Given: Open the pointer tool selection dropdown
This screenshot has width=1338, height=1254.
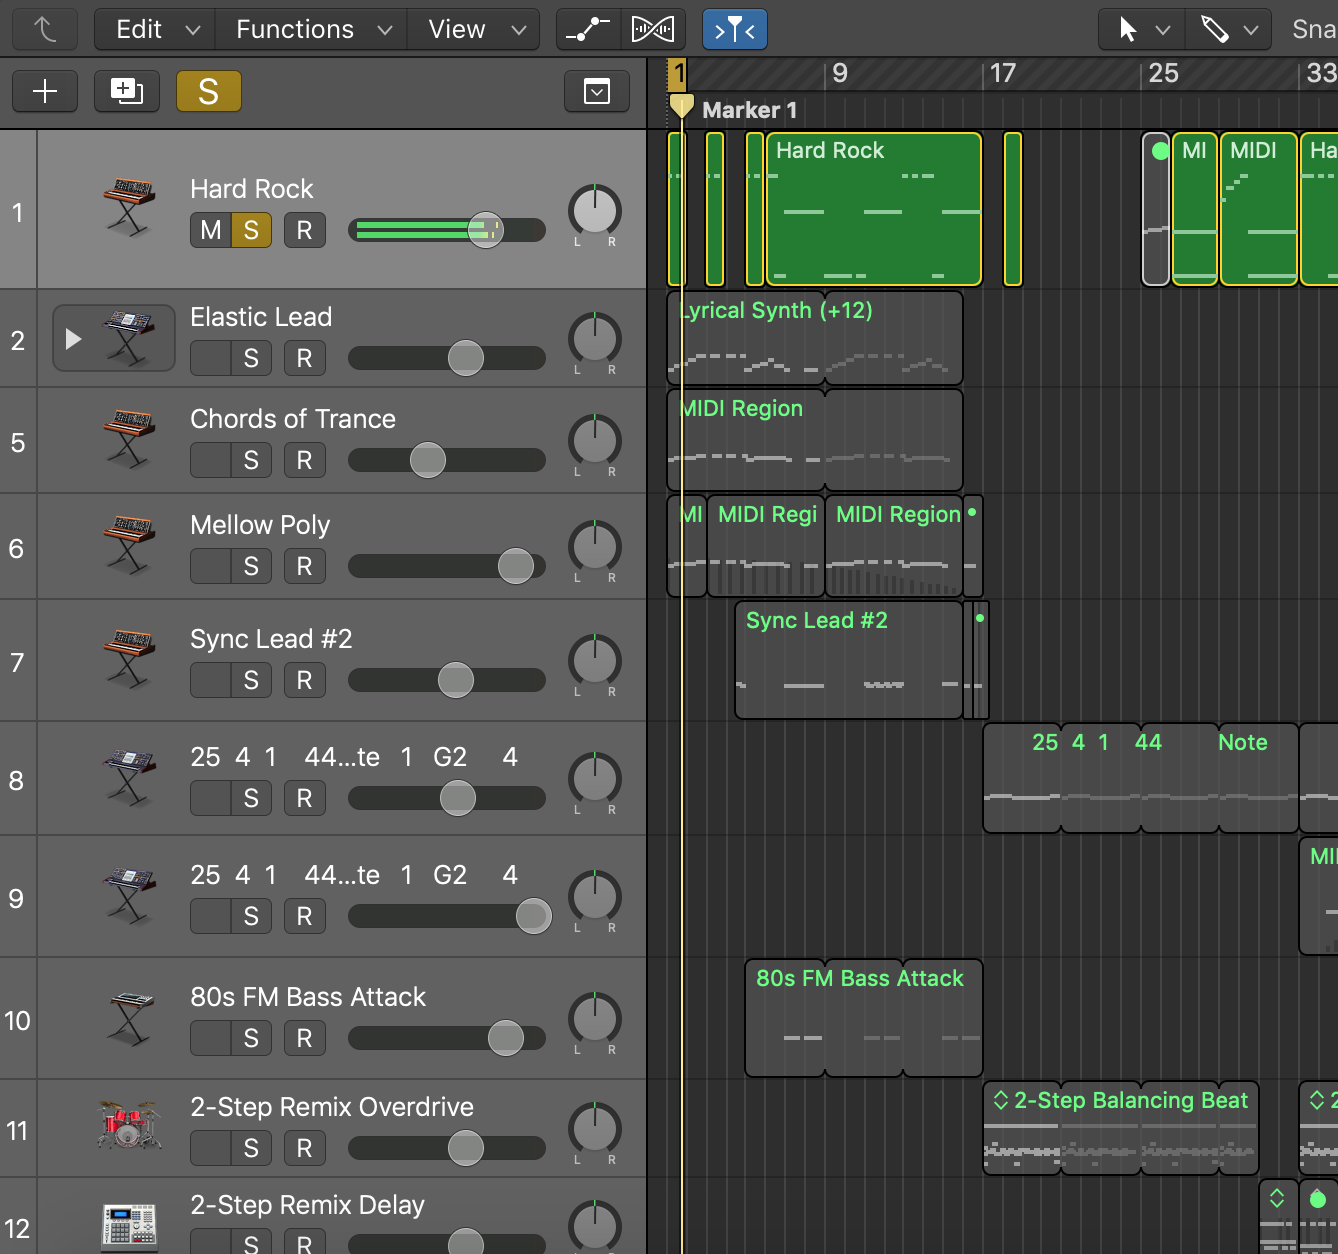Looking at the screenshot, I should coord(1142,30).
